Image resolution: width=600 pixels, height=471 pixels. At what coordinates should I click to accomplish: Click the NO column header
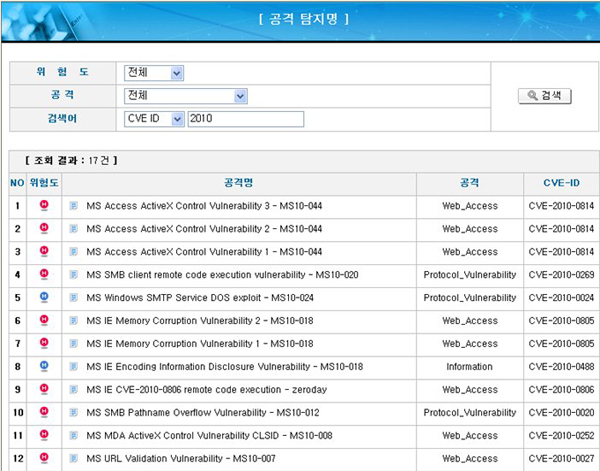[x=17, y=183]
